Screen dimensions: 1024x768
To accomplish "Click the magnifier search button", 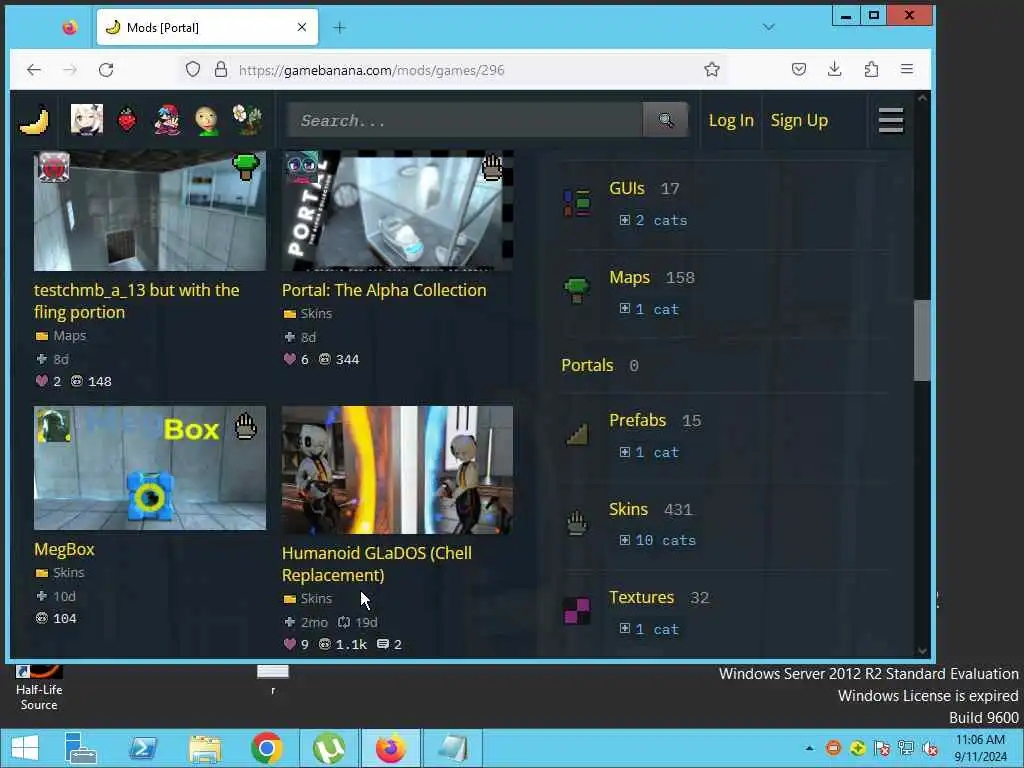I will (665, 120).
